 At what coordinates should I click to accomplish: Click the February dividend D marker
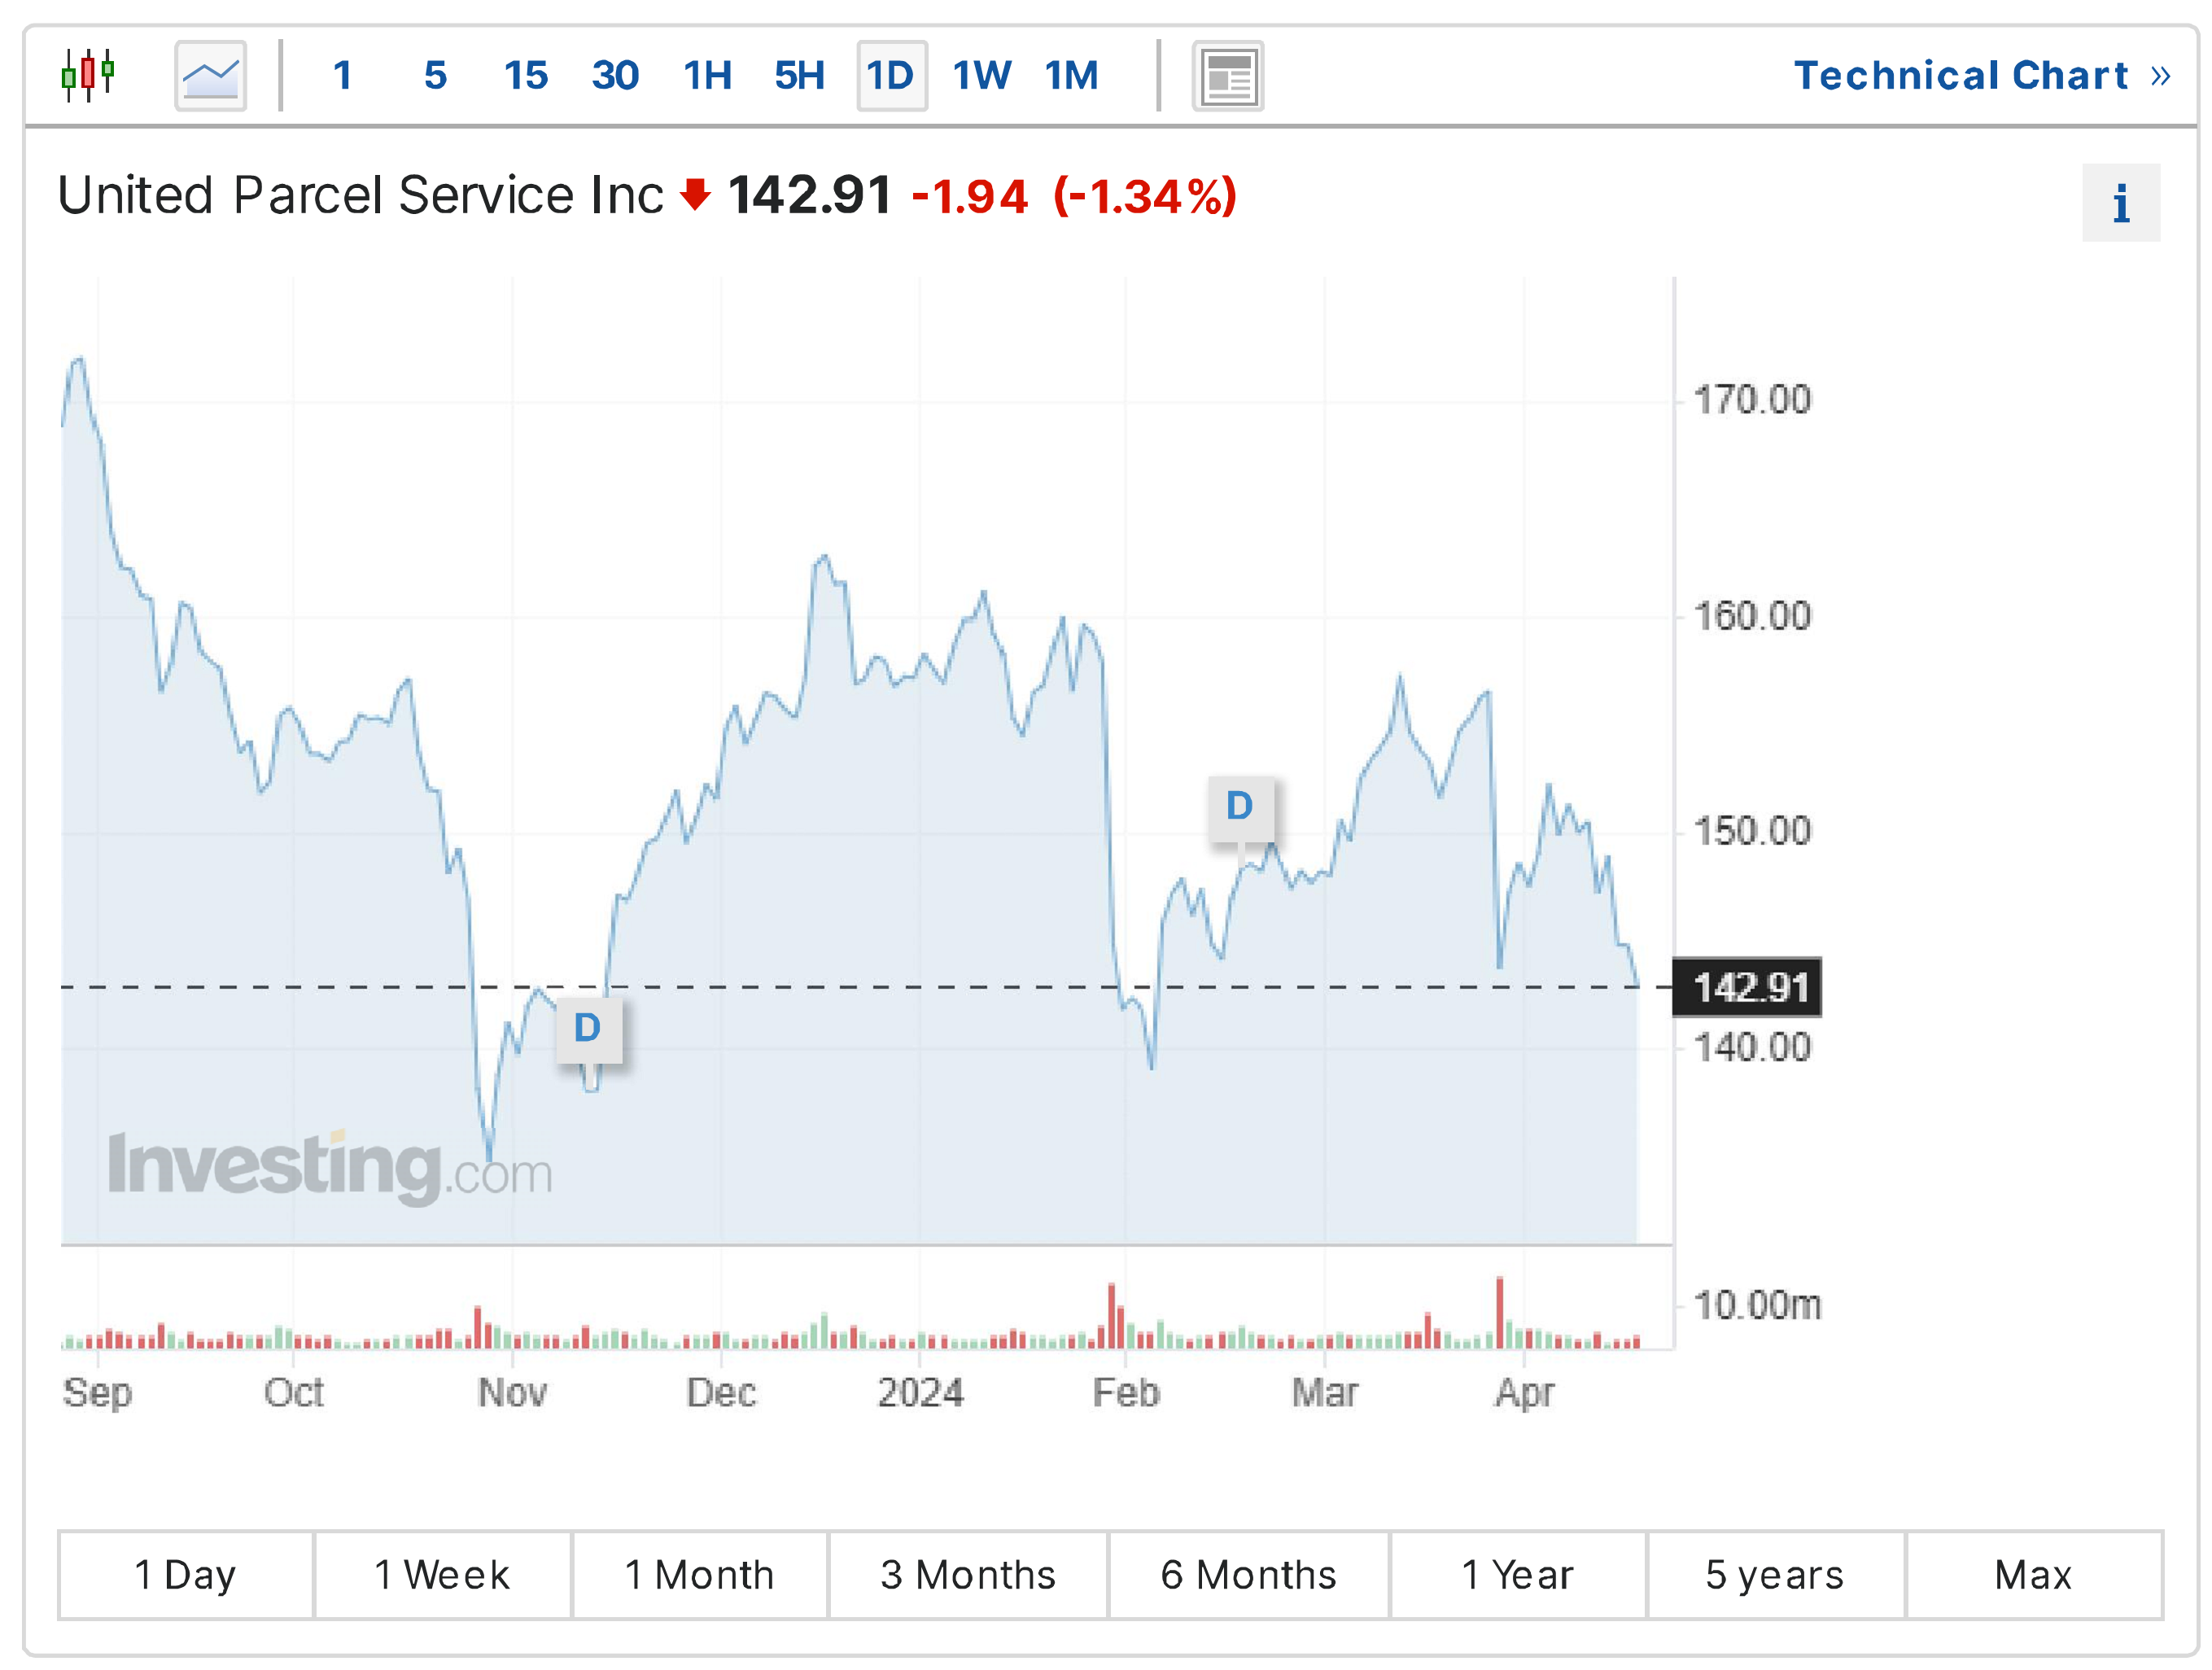tap(1240, 806)
